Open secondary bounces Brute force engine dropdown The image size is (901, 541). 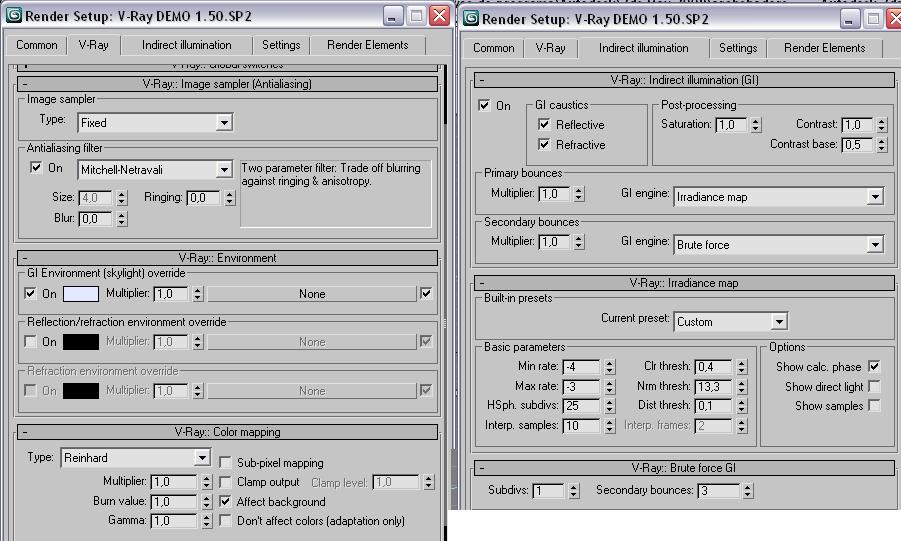pyautogui.click(x=778, y=245)
